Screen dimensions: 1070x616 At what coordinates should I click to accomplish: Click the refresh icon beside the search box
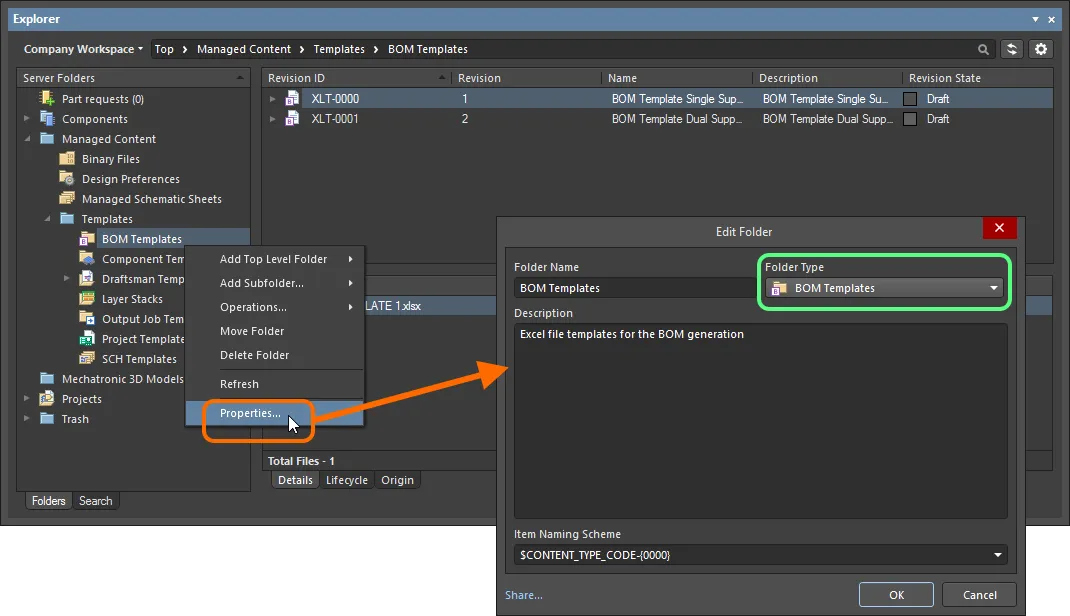click(x=1013, y=49)
